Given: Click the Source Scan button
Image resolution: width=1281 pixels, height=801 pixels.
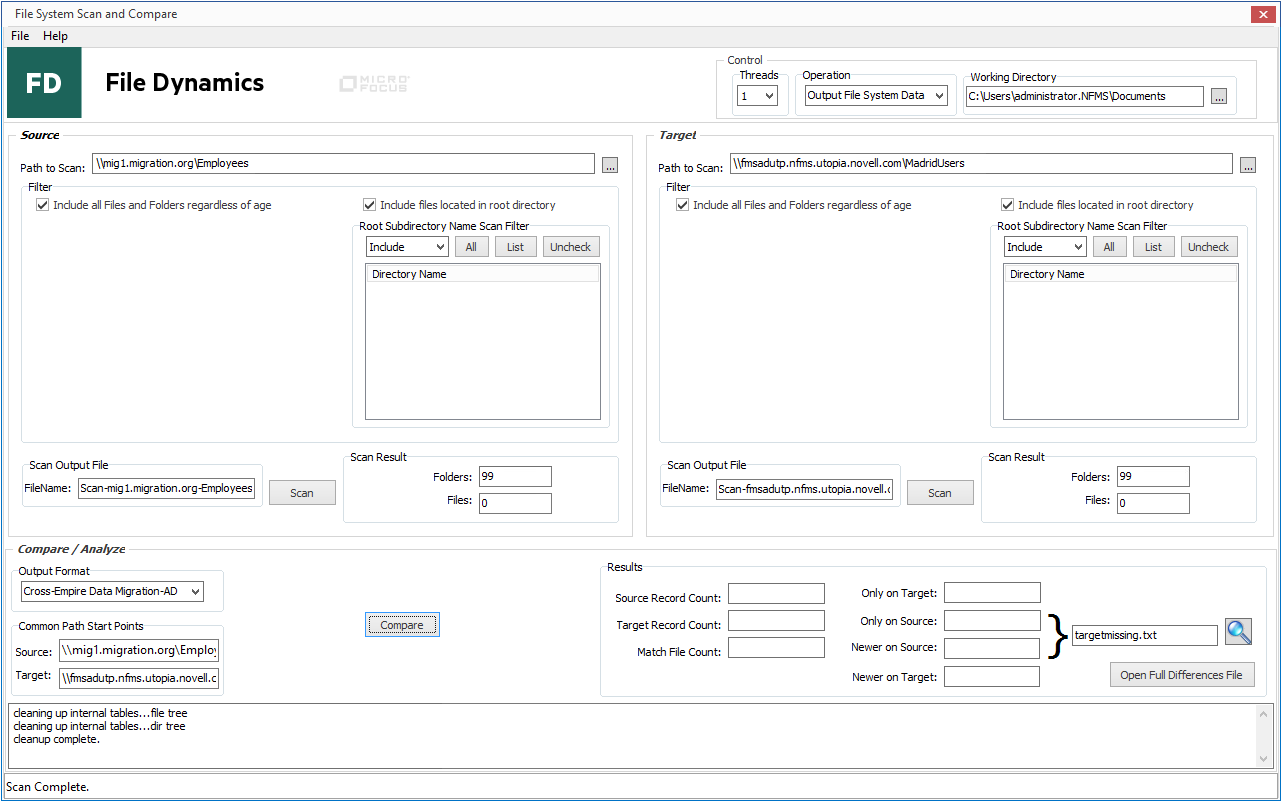Looking at the screenshot, I should point(302,493).
